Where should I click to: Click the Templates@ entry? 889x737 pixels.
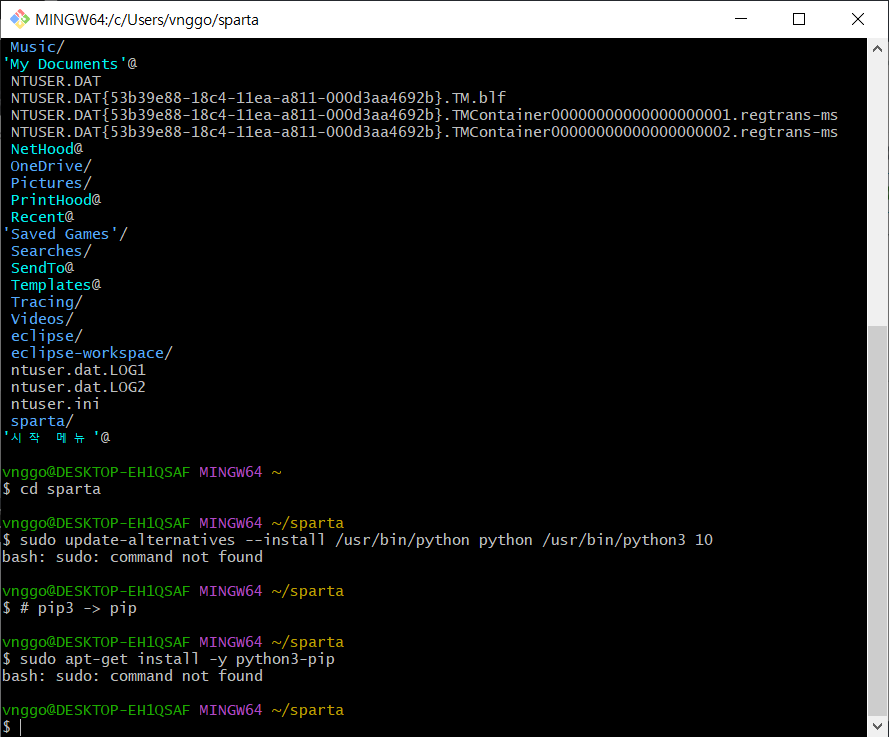pos(56,285)
